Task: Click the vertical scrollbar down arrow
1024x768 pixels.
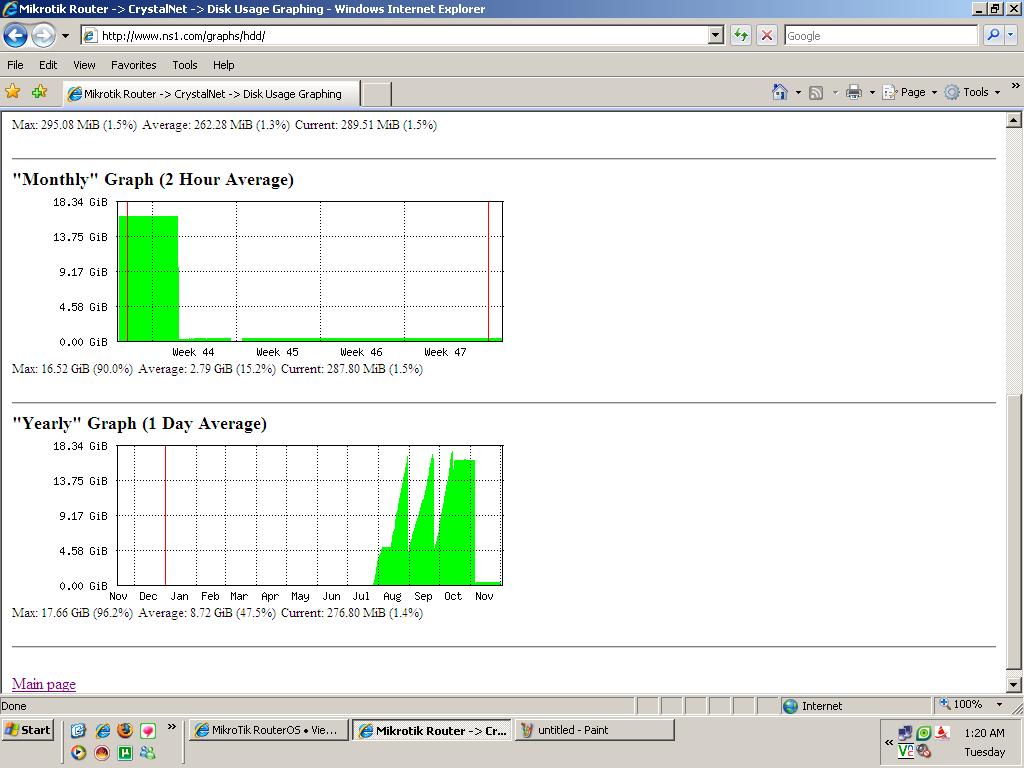Action: pyautogui.click(x=1014, y=685)
